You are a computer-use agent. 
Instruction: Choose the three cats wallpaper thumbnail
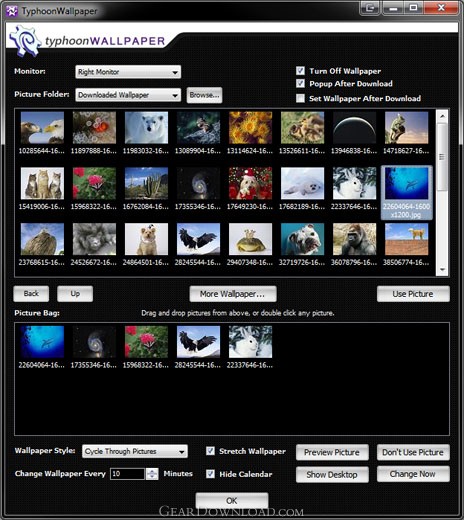(42, 183)
